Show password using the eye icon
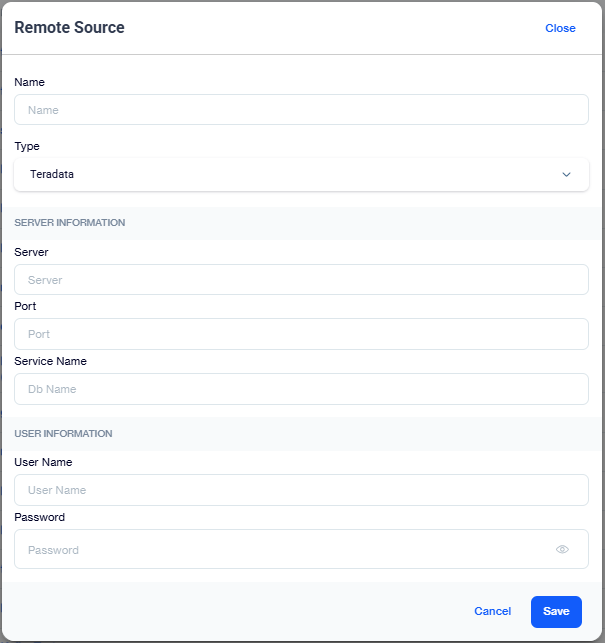605x643 pixels. click(562, 549)
